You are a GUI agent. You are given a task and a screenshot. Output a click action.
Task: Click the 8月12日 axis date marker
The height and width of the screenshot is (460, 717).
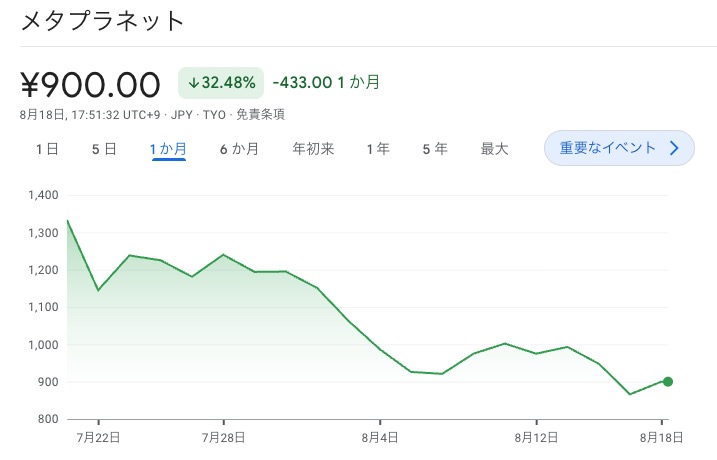[537, 436]
